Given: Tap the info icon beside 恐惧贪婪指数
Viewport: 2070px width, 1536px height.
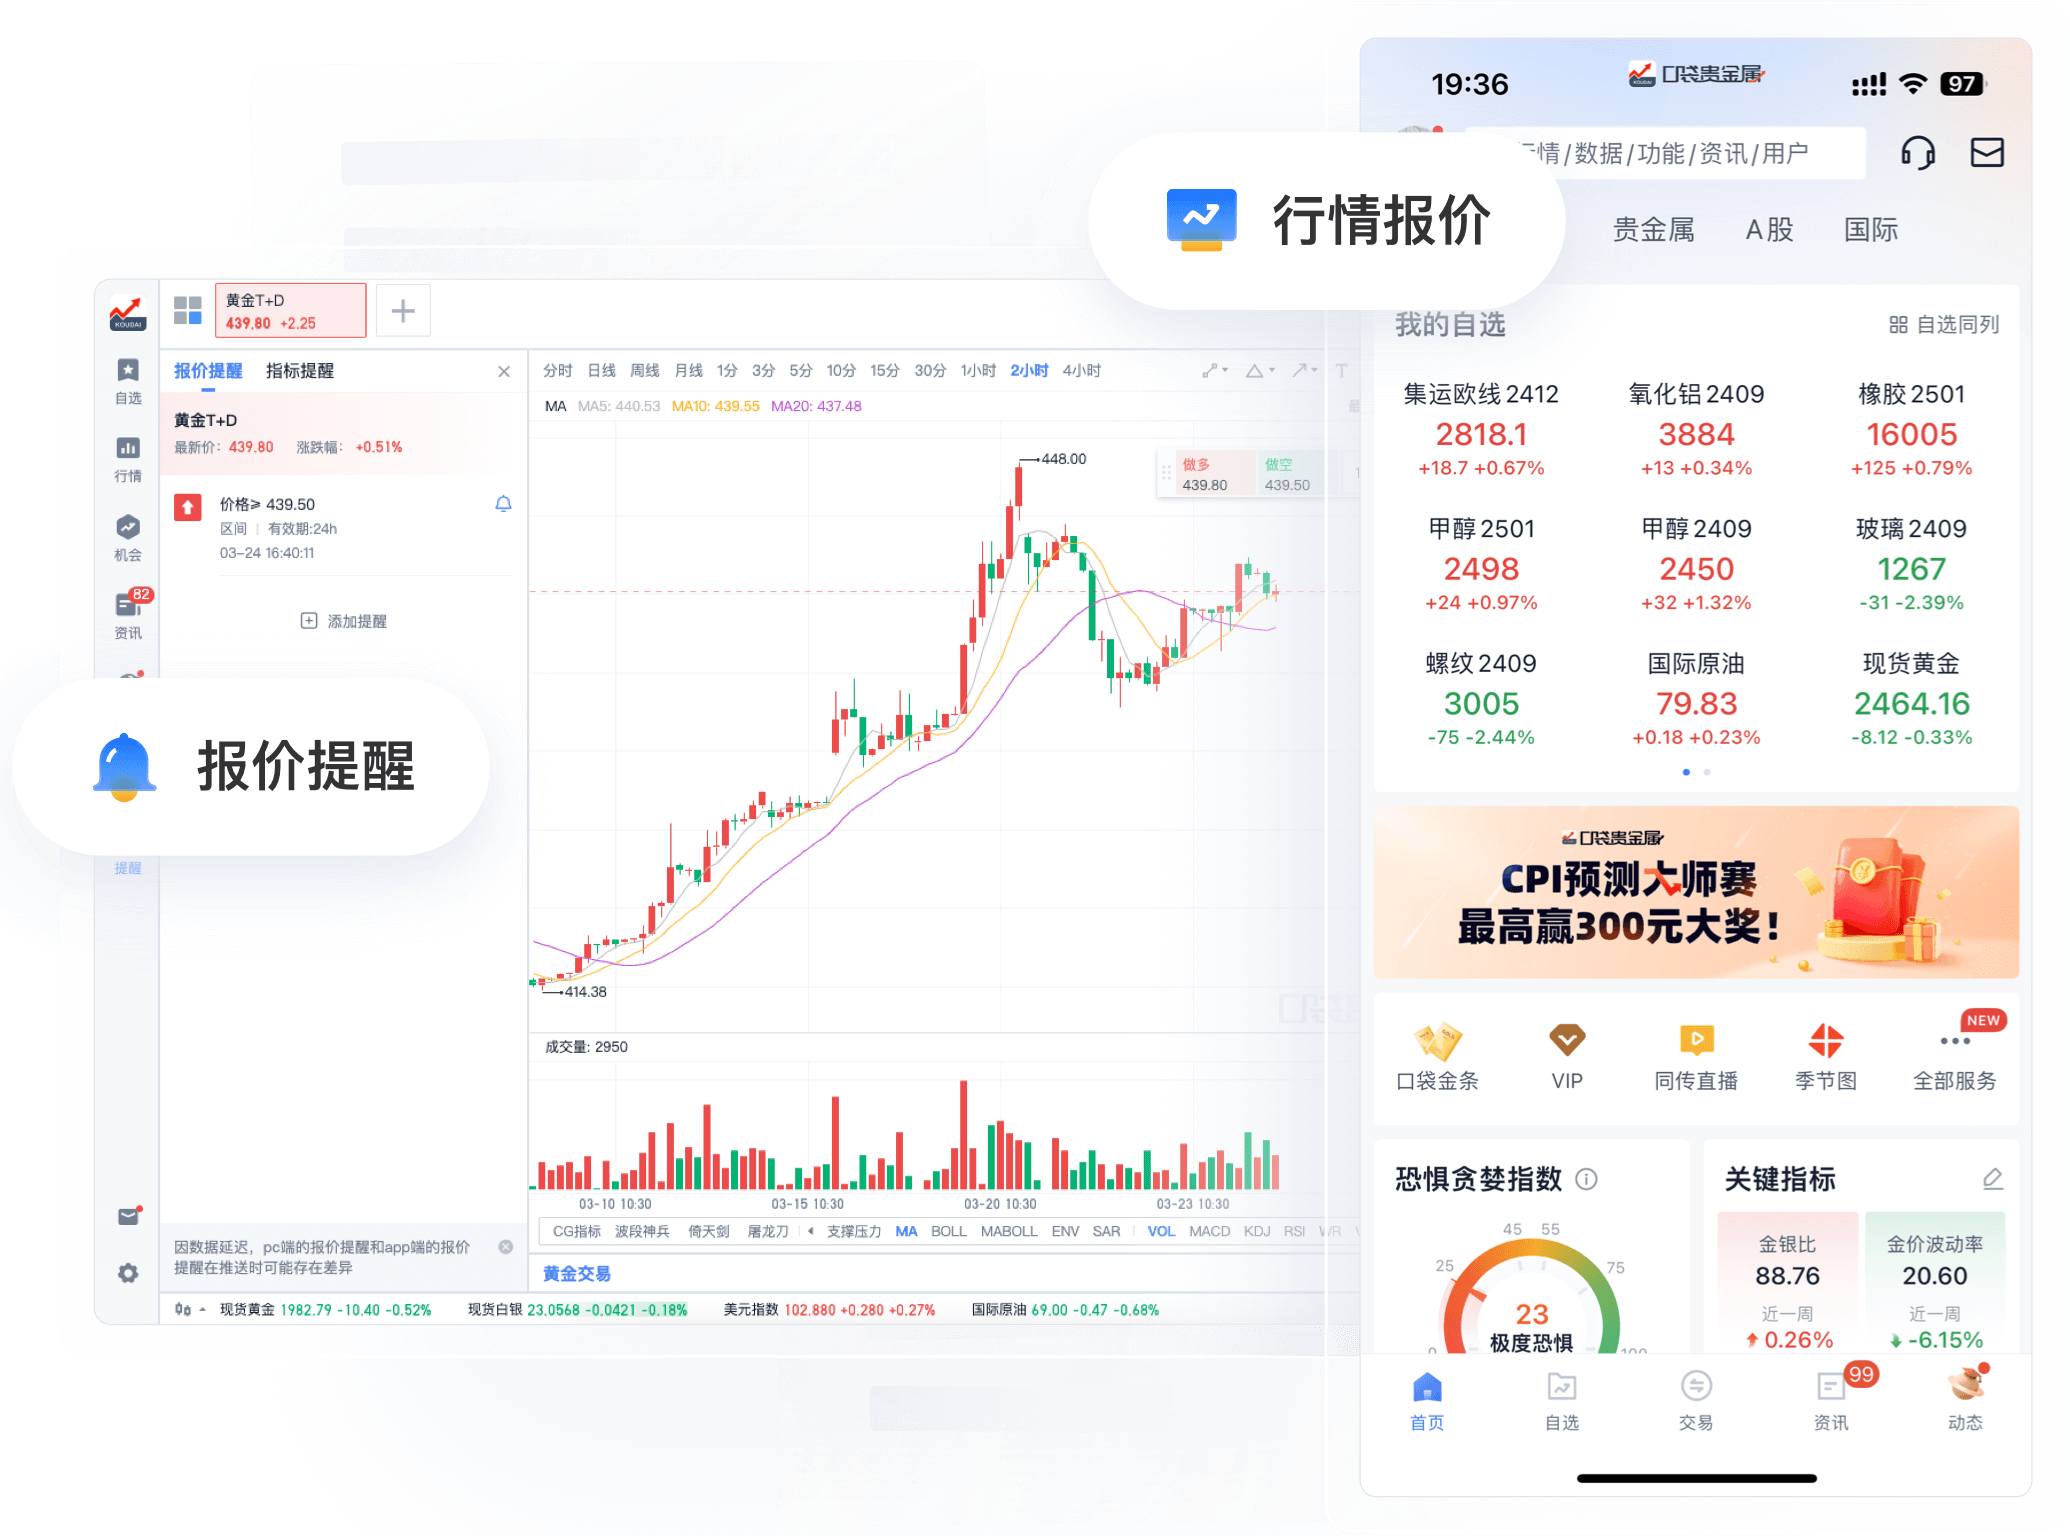Looking at the screenshot, I should [1587, 1179].
